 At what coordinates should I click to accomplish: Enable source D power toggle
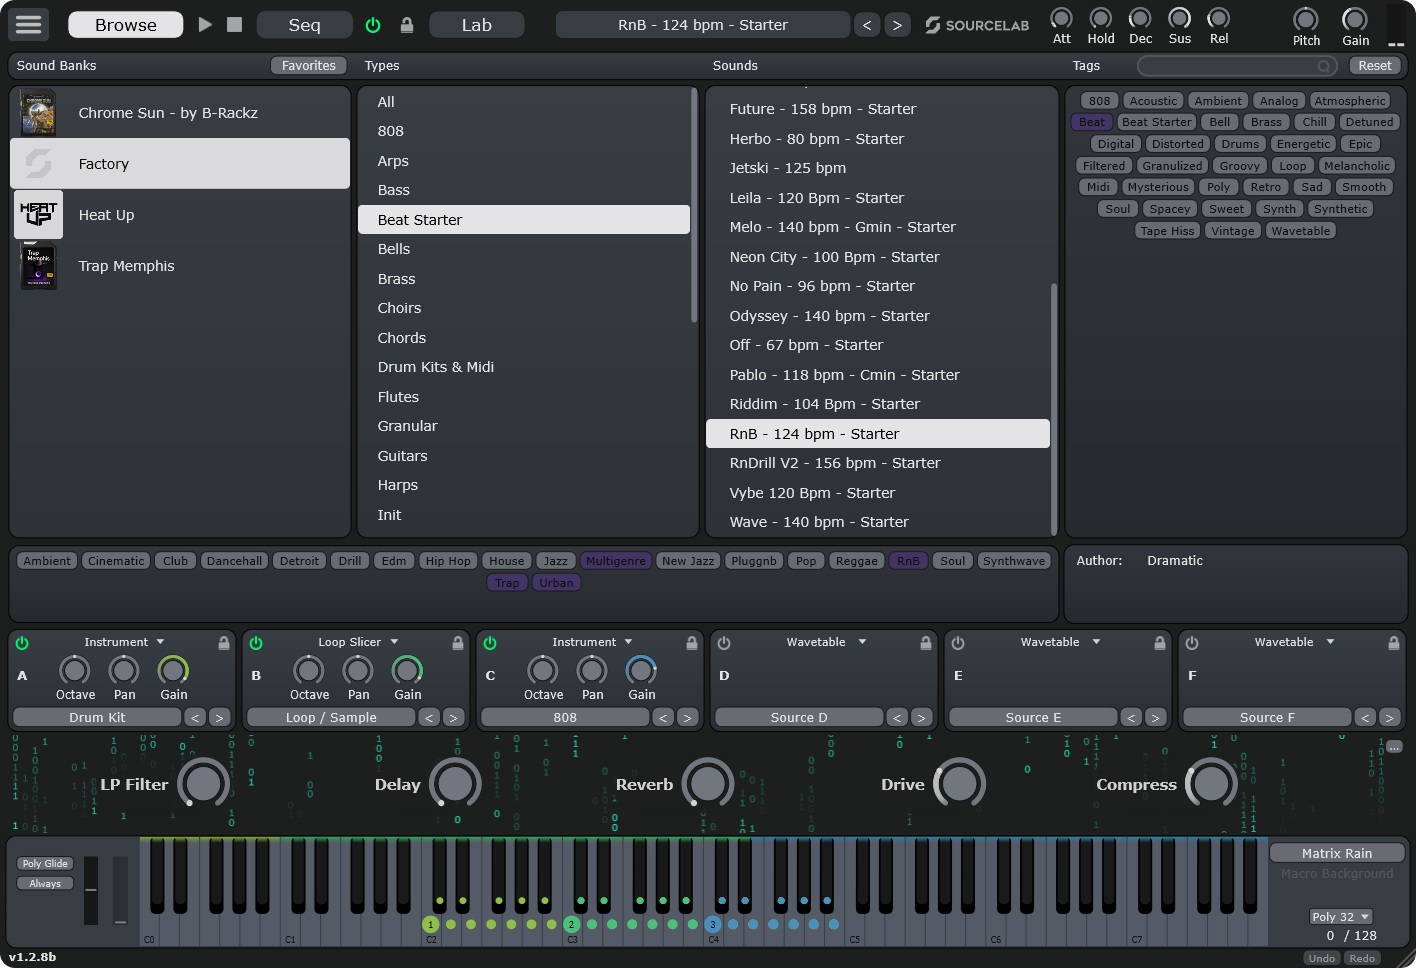click(x=724, y=643)
